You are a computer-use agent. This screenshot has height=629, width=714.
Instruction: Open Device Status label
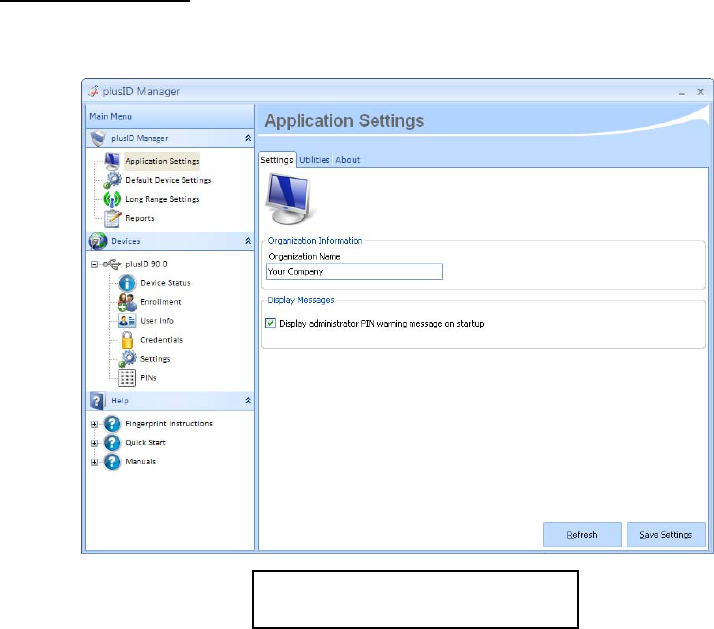[165, 283]
